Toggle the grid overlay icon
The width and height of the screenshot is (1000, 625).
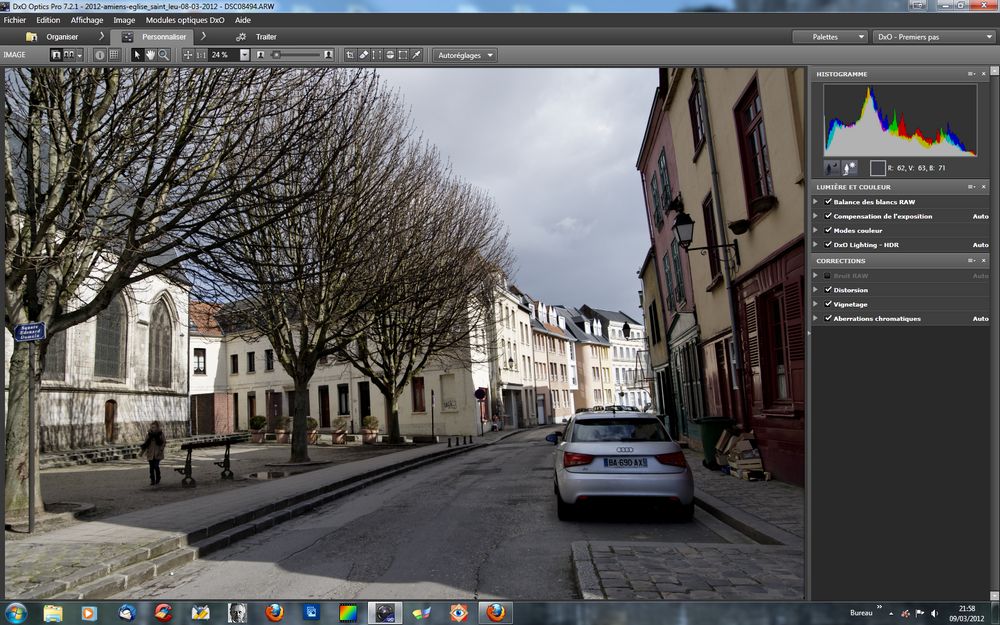pos(114,55)
